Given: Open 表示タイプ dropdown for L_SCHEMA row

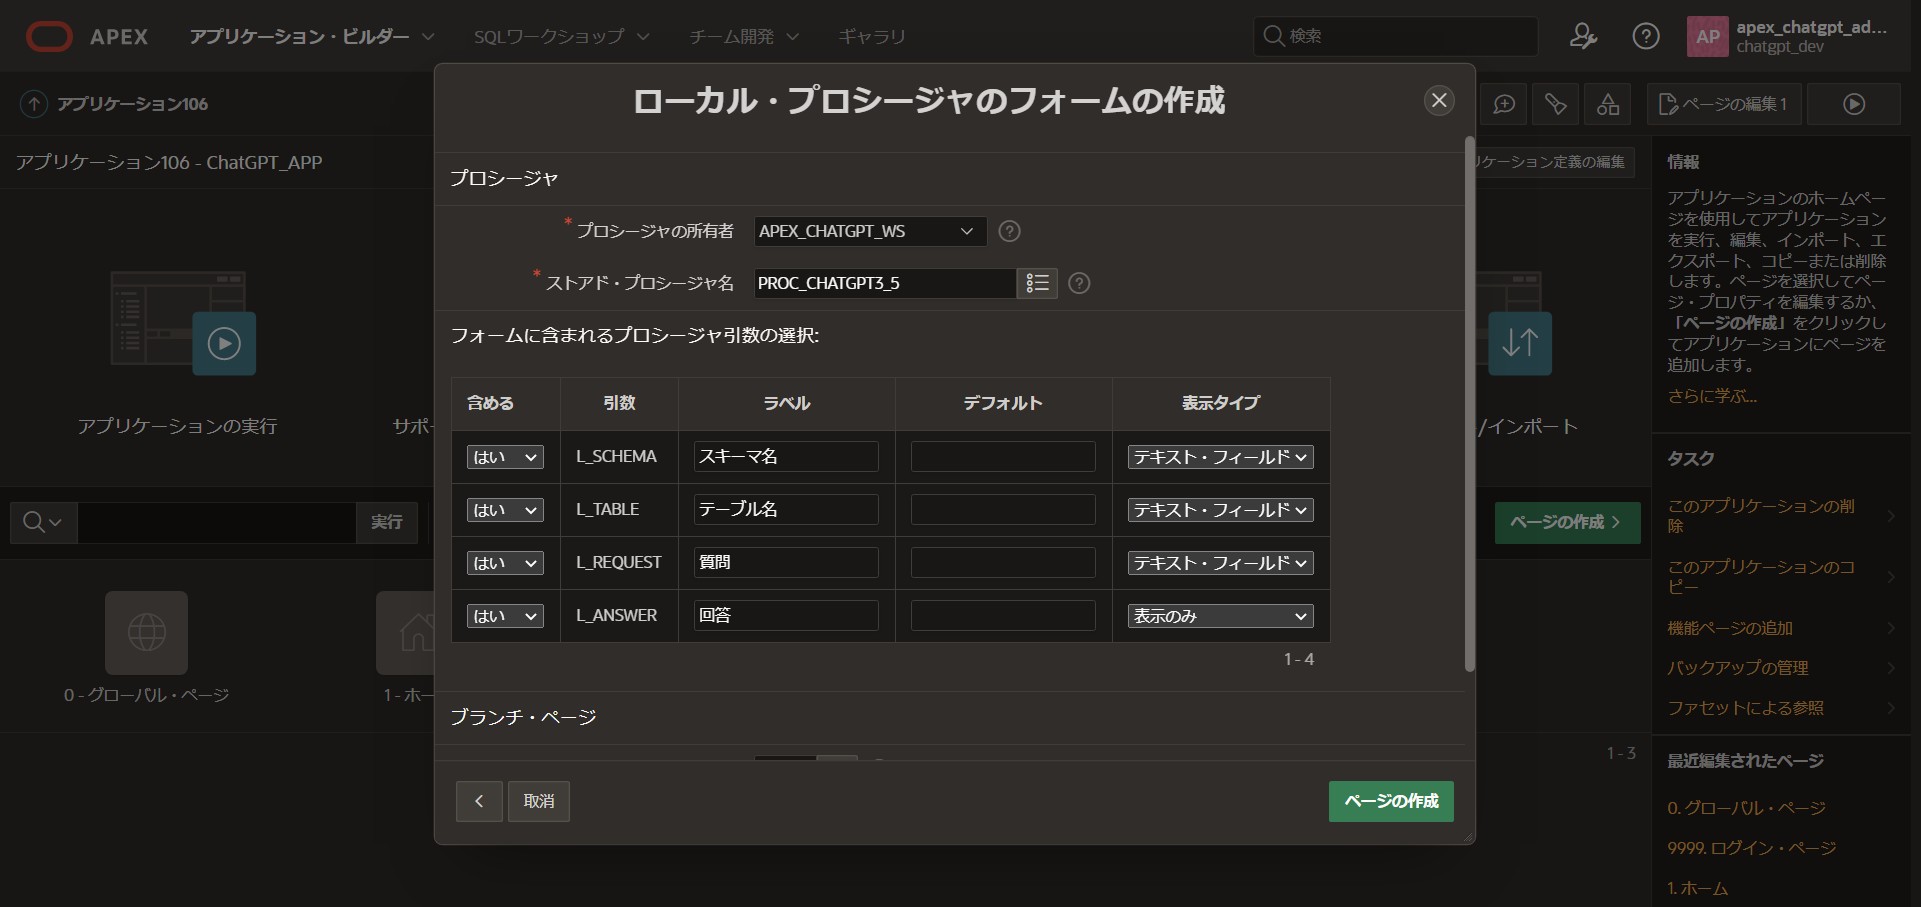Looking at the screenshot, I should (1221, 457).
